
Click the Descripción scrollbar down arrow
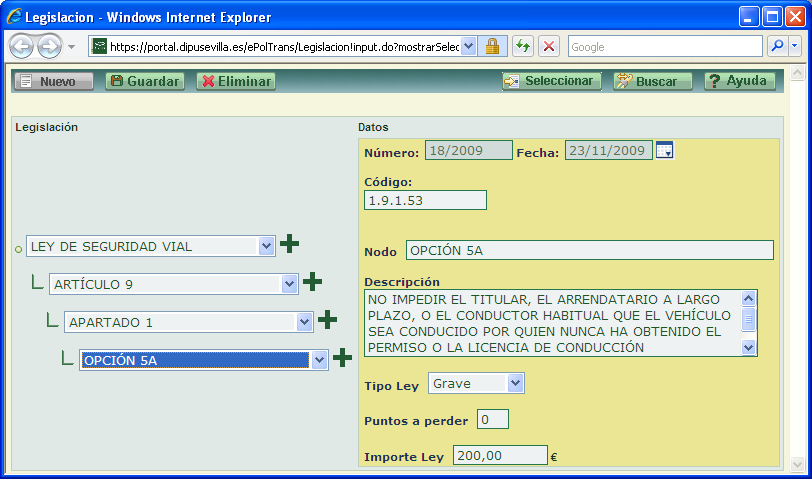point(749,347)
